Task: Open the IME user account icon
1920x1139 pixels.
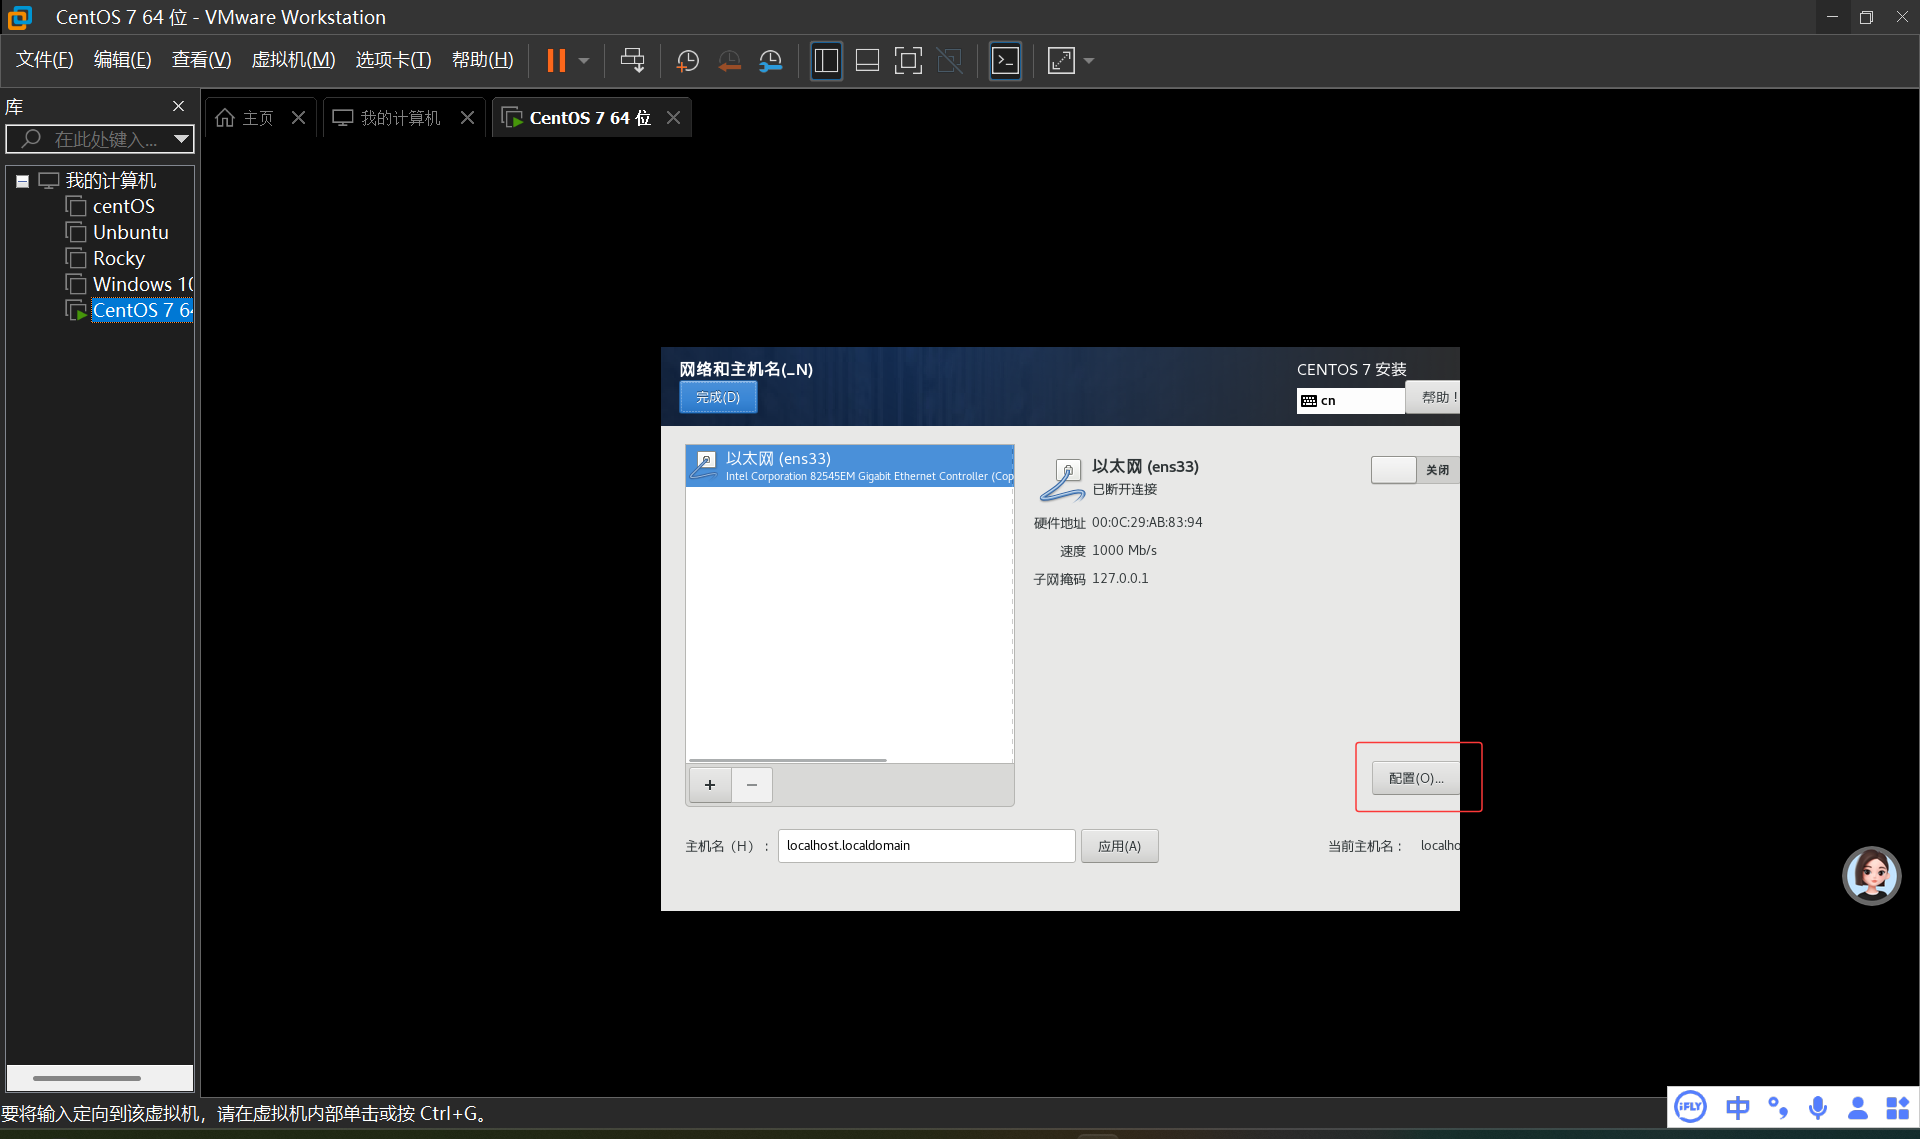Action: point(1858,1108)
